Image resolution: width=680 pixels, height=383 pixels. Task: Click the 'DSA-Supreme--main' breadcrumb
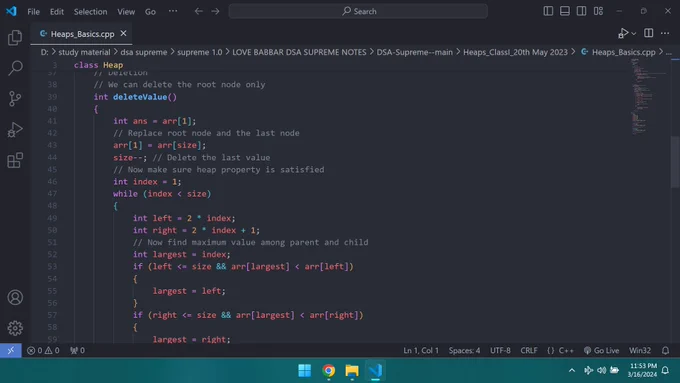(415, 52)
